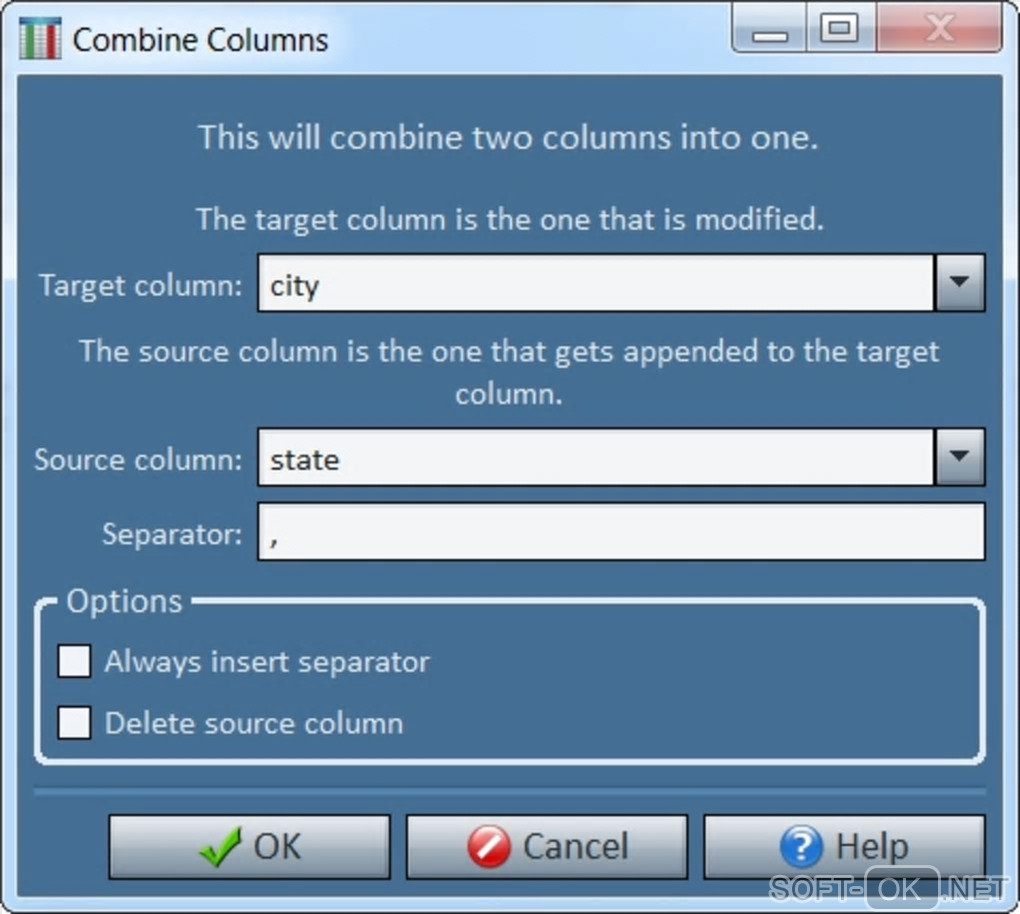Close the dialog with the X button
Screen dimensions: 1020x914
(x=938, y=30)
